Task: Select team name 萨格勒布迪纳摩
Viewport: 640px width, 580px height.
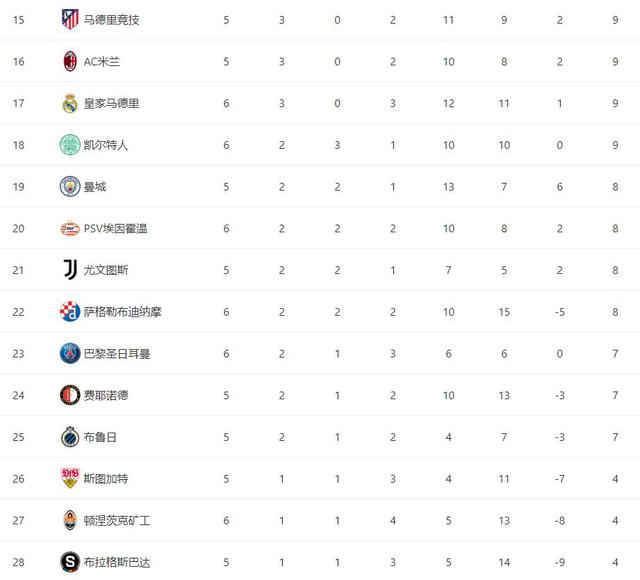Action: [122, 312]
